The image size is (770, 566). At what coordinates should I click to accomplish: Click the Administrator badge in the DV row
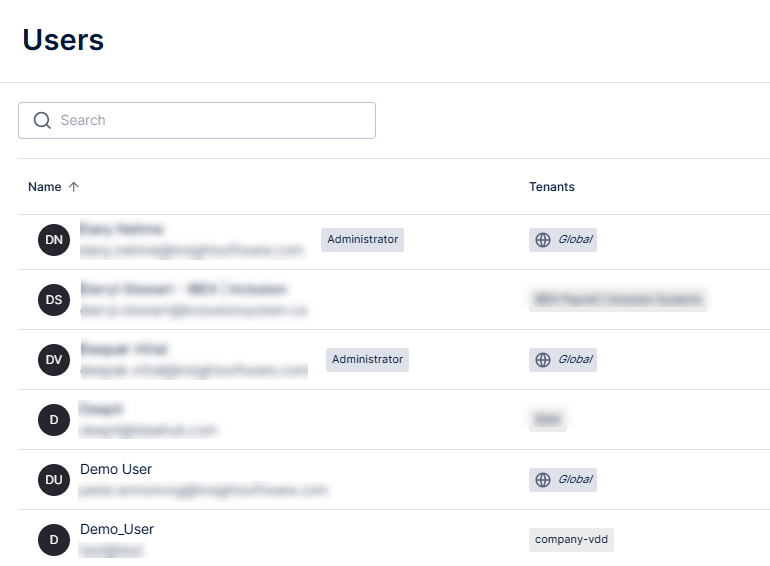[x=367, y=360]
